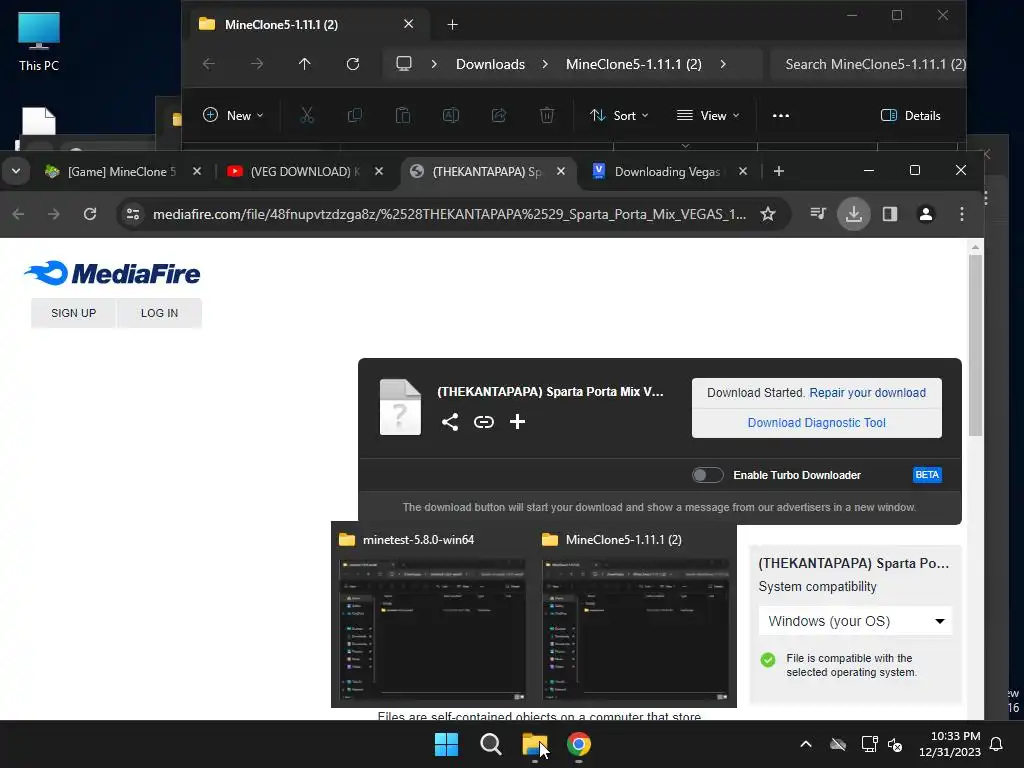Open This PC desktop icon
1024x768 pixels.
pos(39,42)
